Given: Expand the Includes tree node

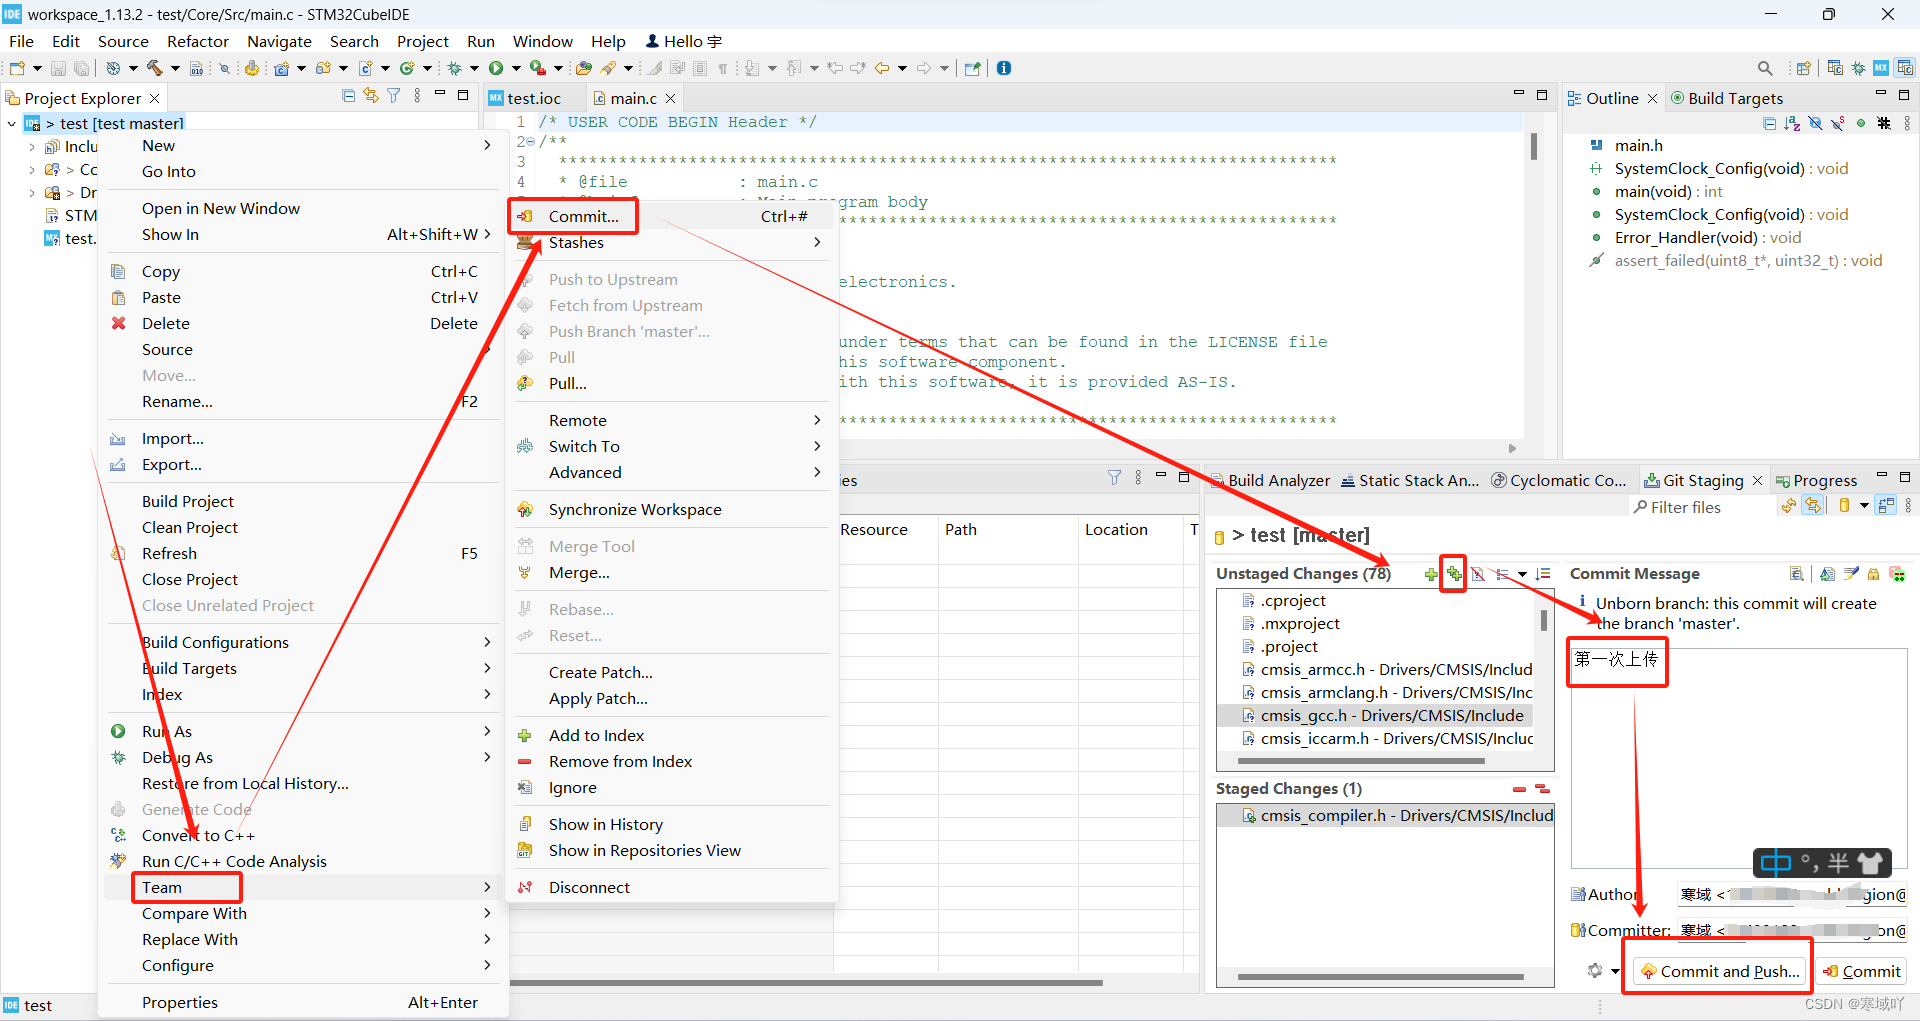Looking at the screenshot, I should click(x=32, y=147).
